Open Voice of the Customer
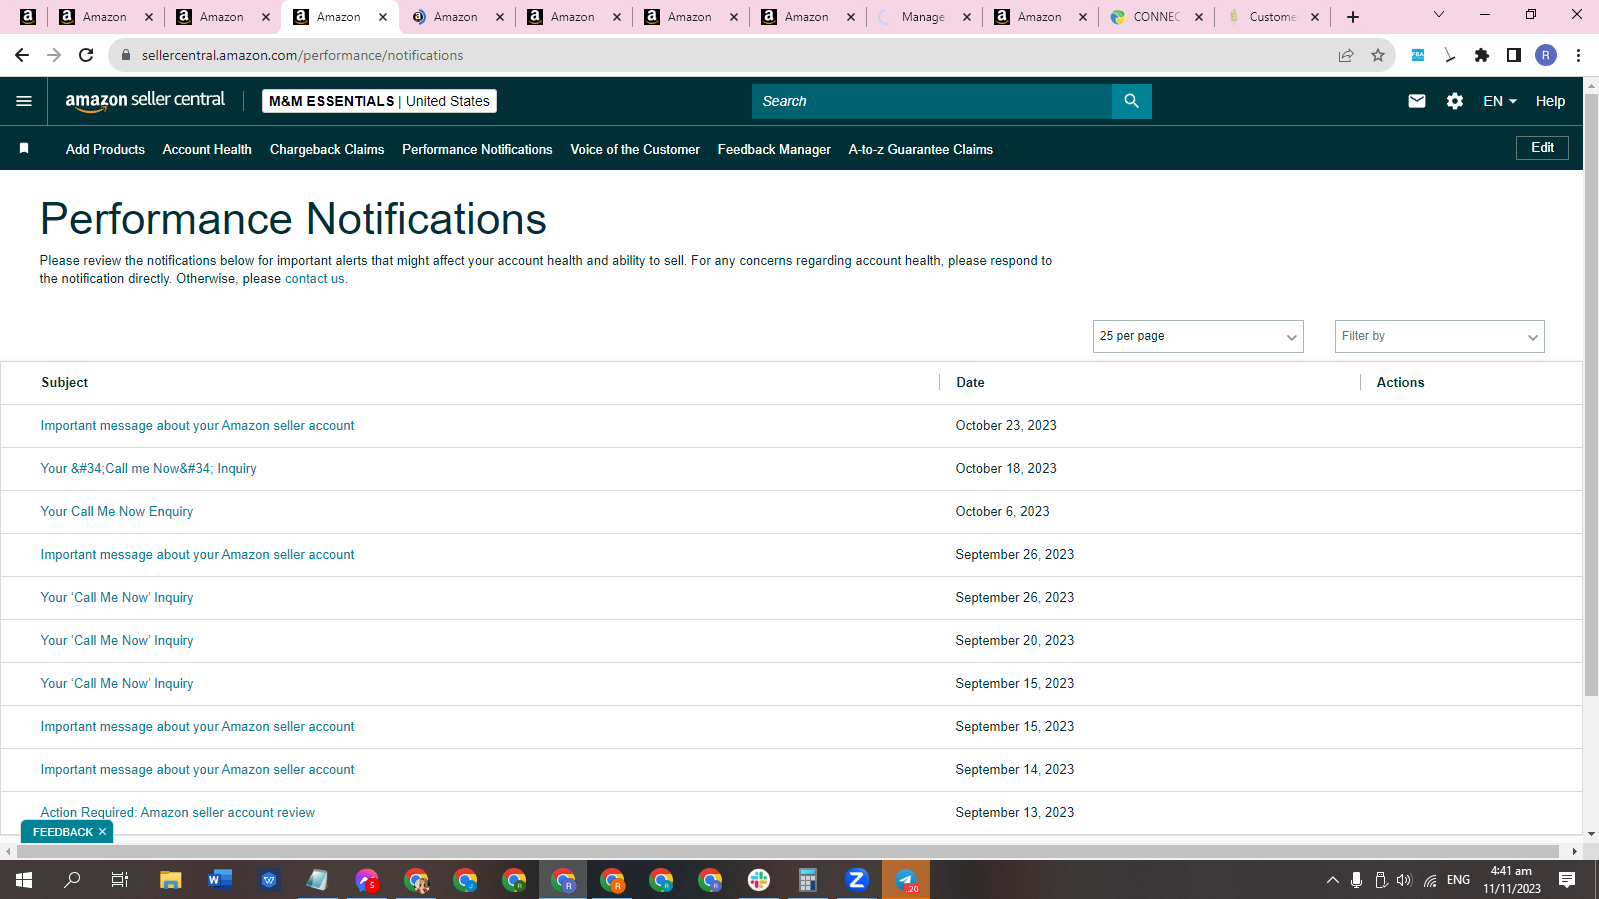1599x899 pixels. point(635,149)
